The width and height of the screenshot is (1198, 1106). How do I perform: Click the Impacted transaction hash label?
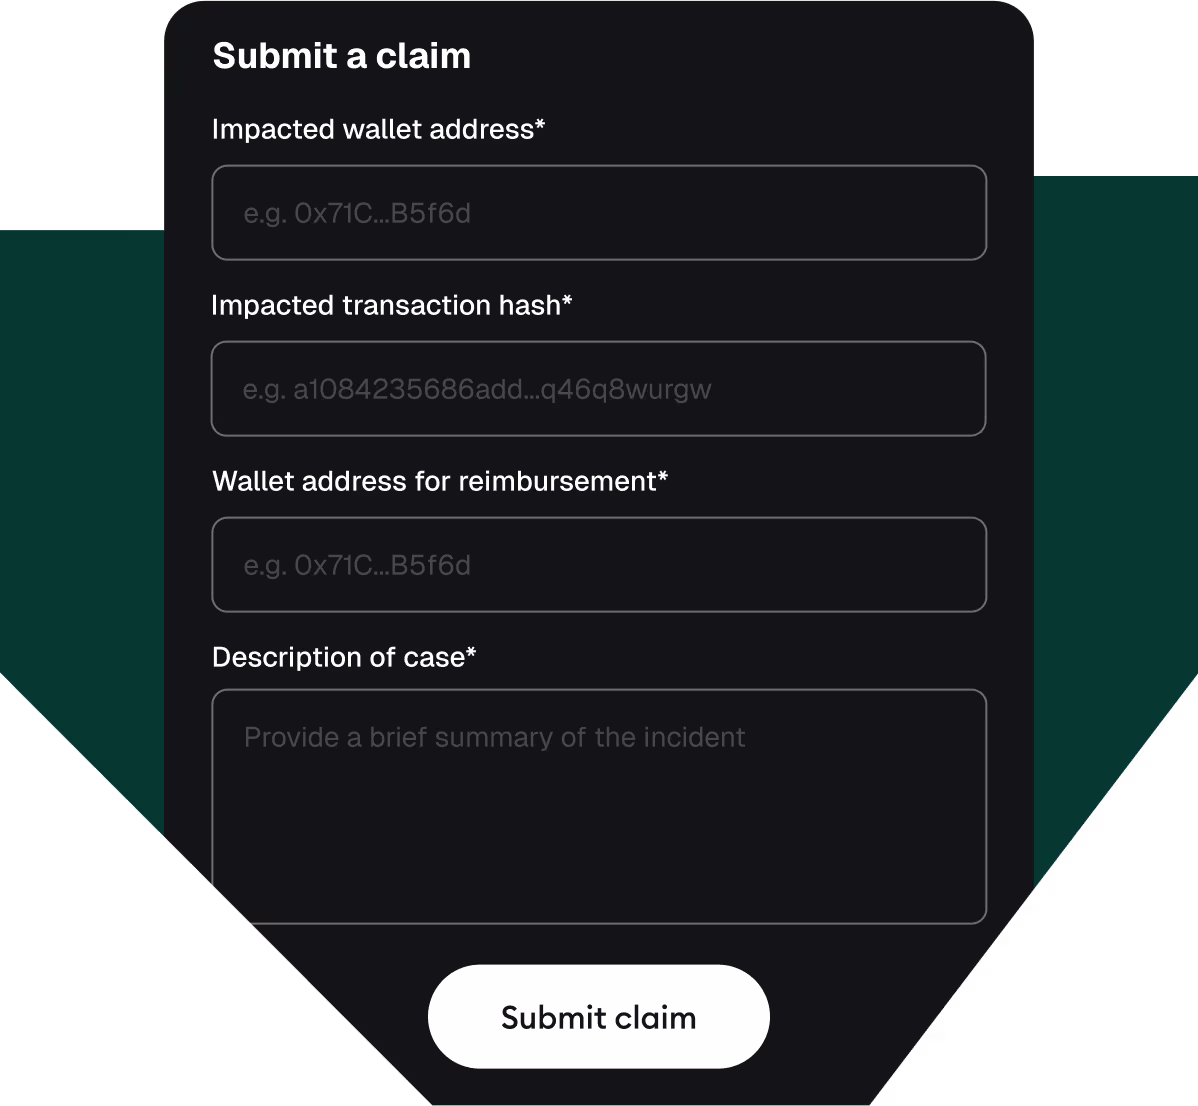coord(391,305)
